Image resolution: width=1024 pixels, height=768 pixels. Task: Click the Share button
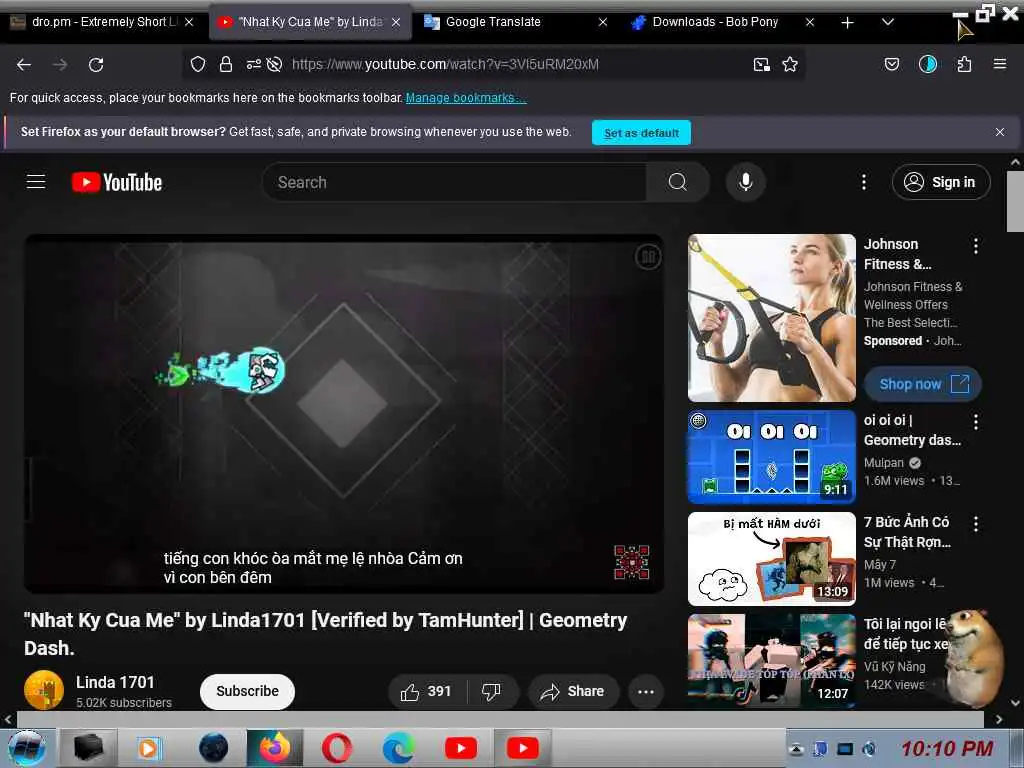point(573,692)
